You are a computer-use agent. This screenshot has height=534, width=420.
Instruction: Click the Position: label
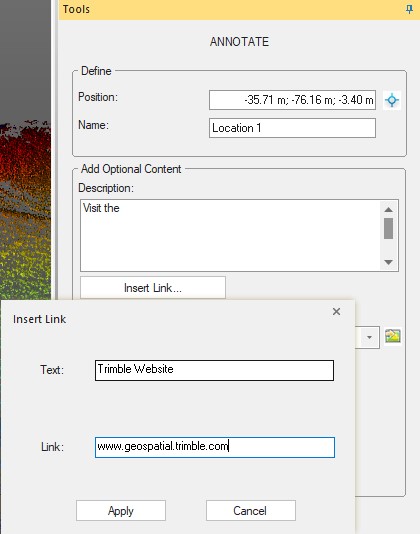pos(98,97)
